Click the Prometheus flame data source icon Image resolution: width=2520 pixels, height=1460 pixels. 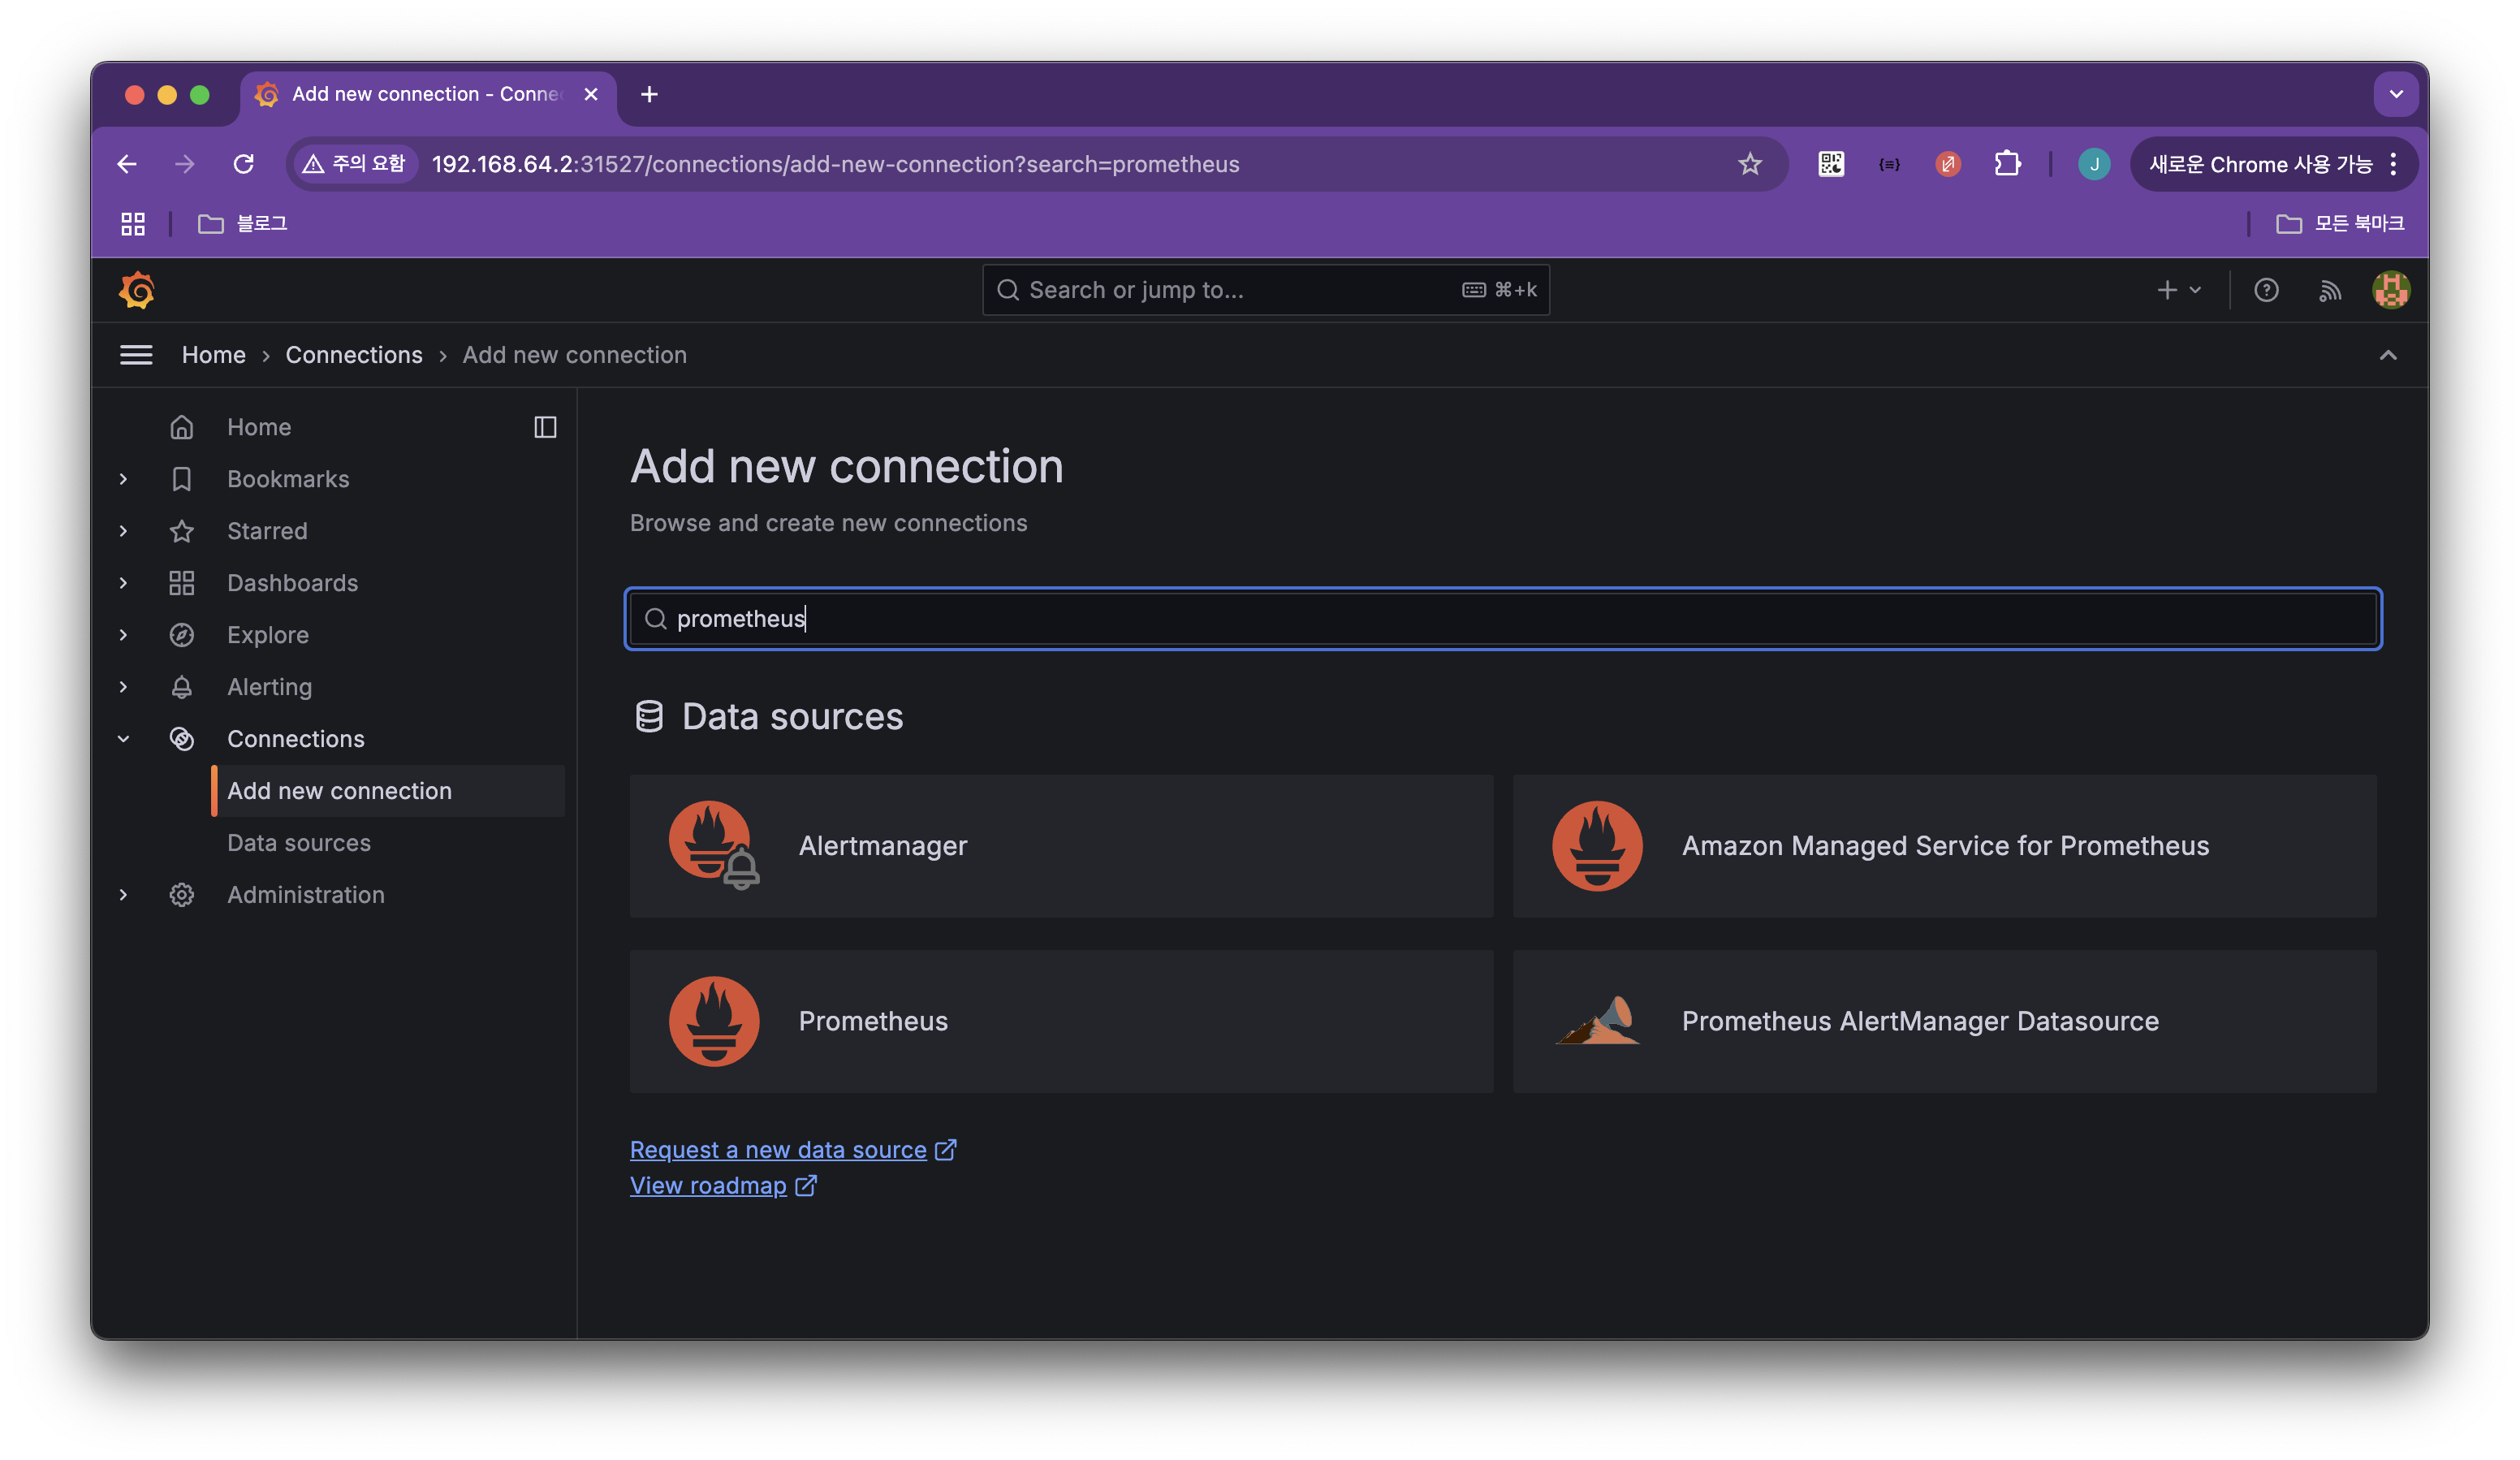pyautogui.click(x=713, y=1021)
